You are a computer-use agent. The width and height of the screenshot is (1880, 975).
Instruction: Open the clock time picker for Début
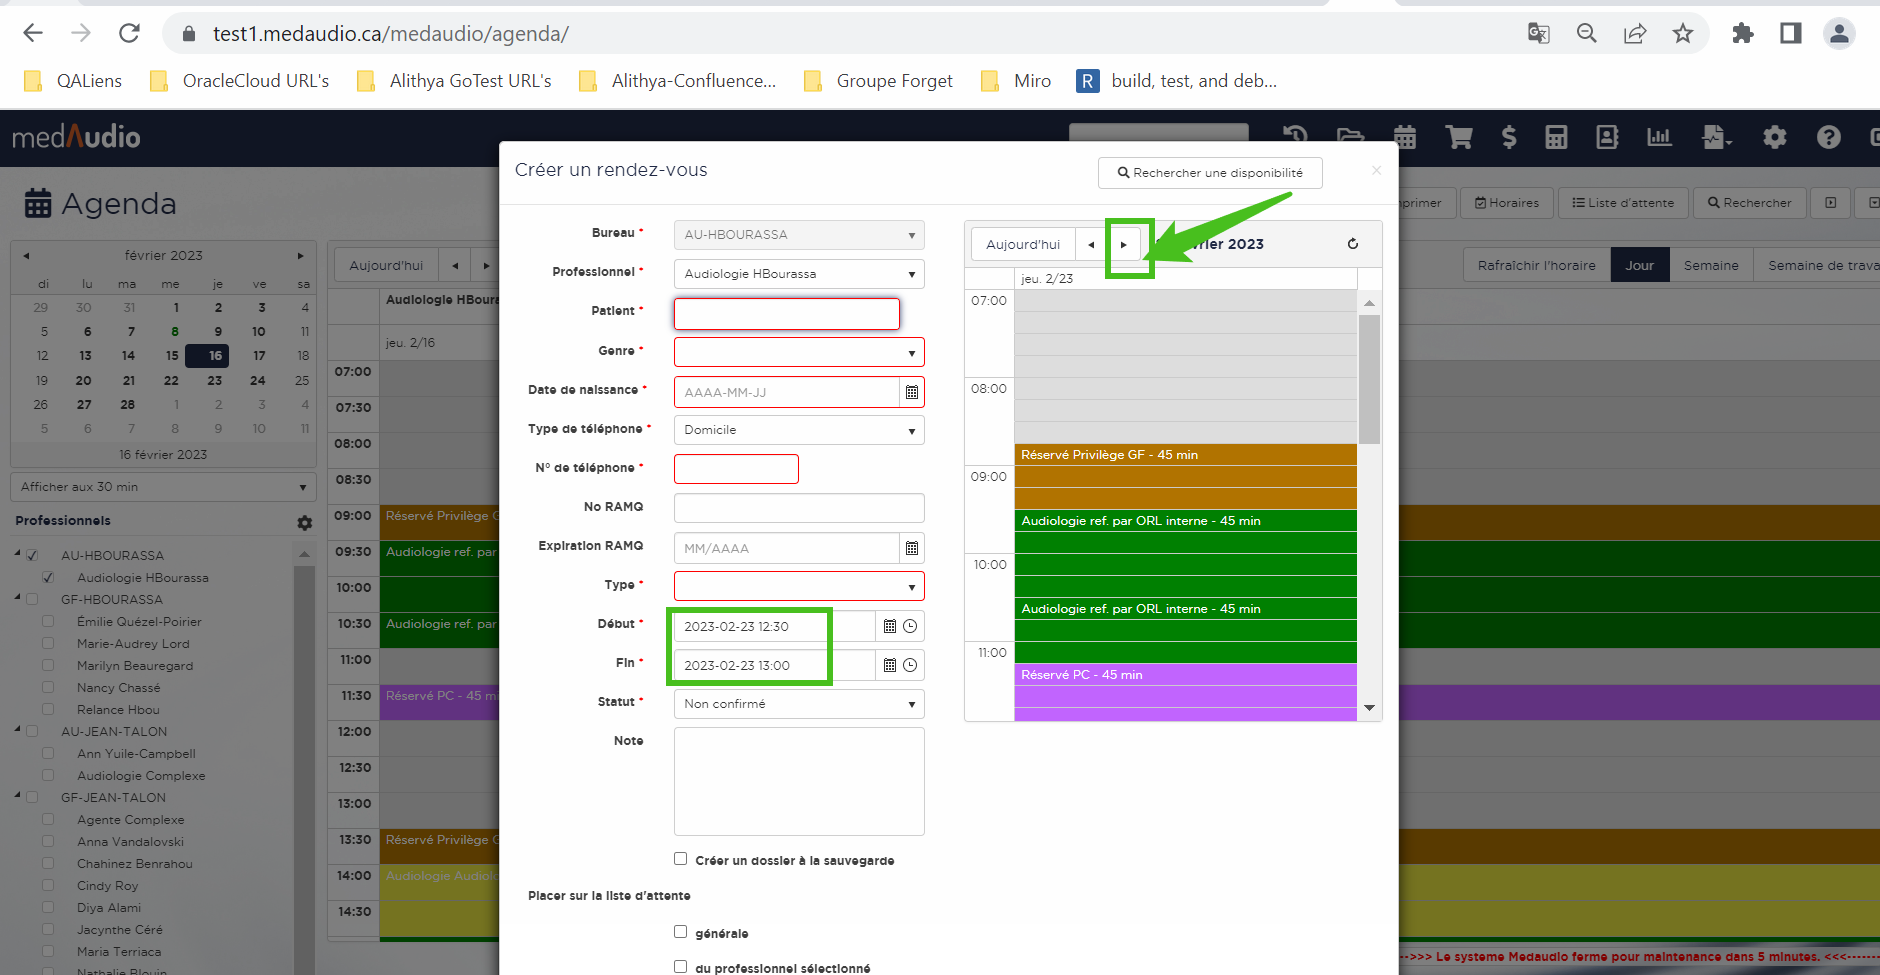click(910, 627)
